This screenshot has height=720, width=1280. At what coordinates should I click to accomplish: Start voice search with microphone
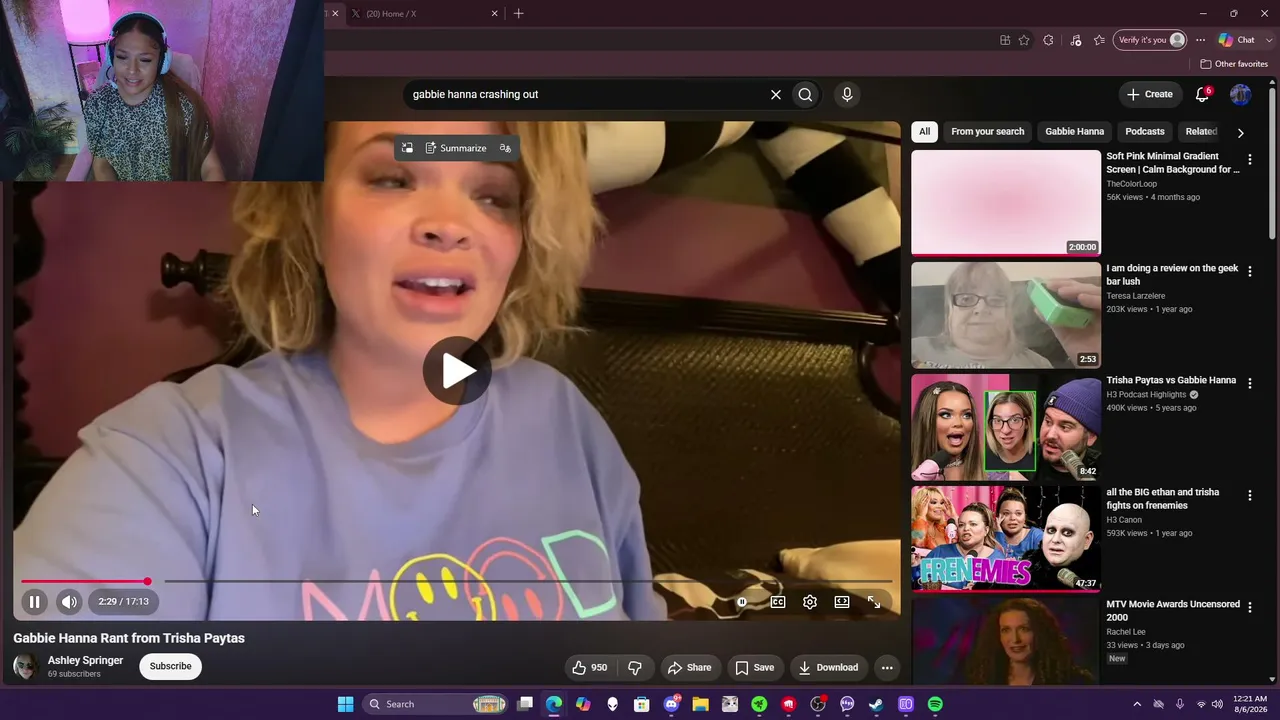click(x=847, y=94)
